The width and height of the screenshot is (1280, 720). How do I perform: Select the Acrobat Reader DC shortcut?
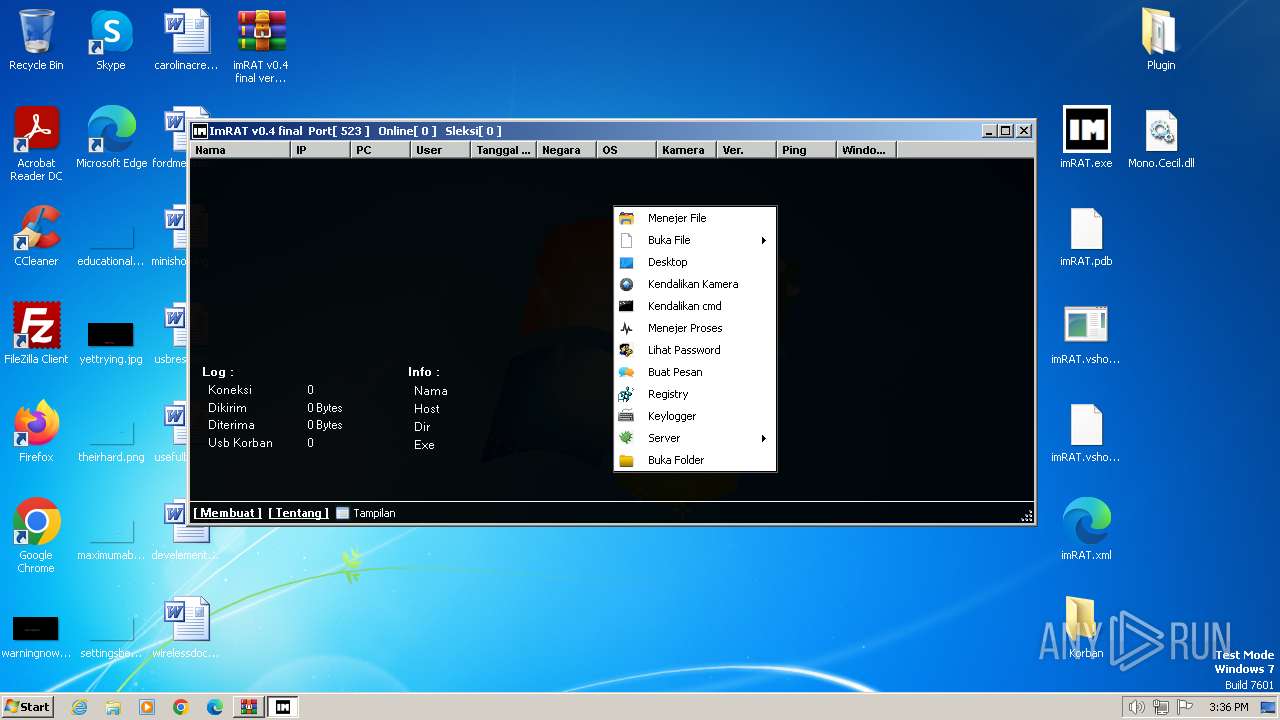click(x=36, y=144)
